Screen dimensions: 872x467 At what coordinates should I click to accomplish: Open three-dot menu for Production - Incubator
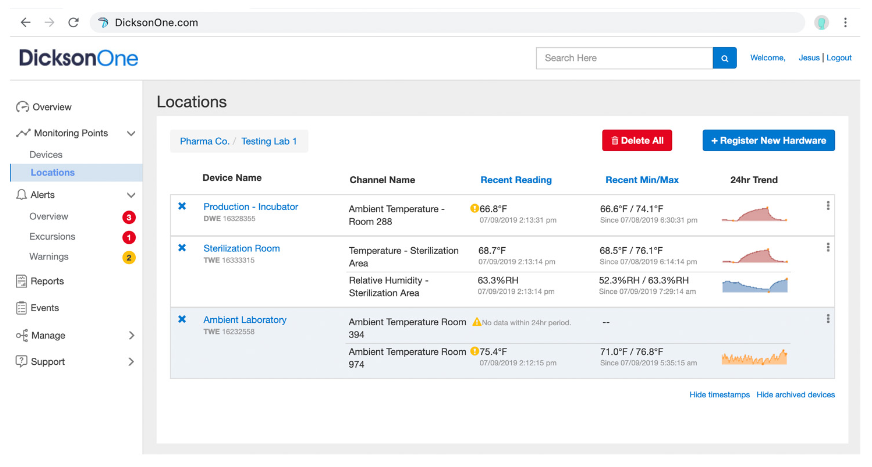tap(828, 206)
